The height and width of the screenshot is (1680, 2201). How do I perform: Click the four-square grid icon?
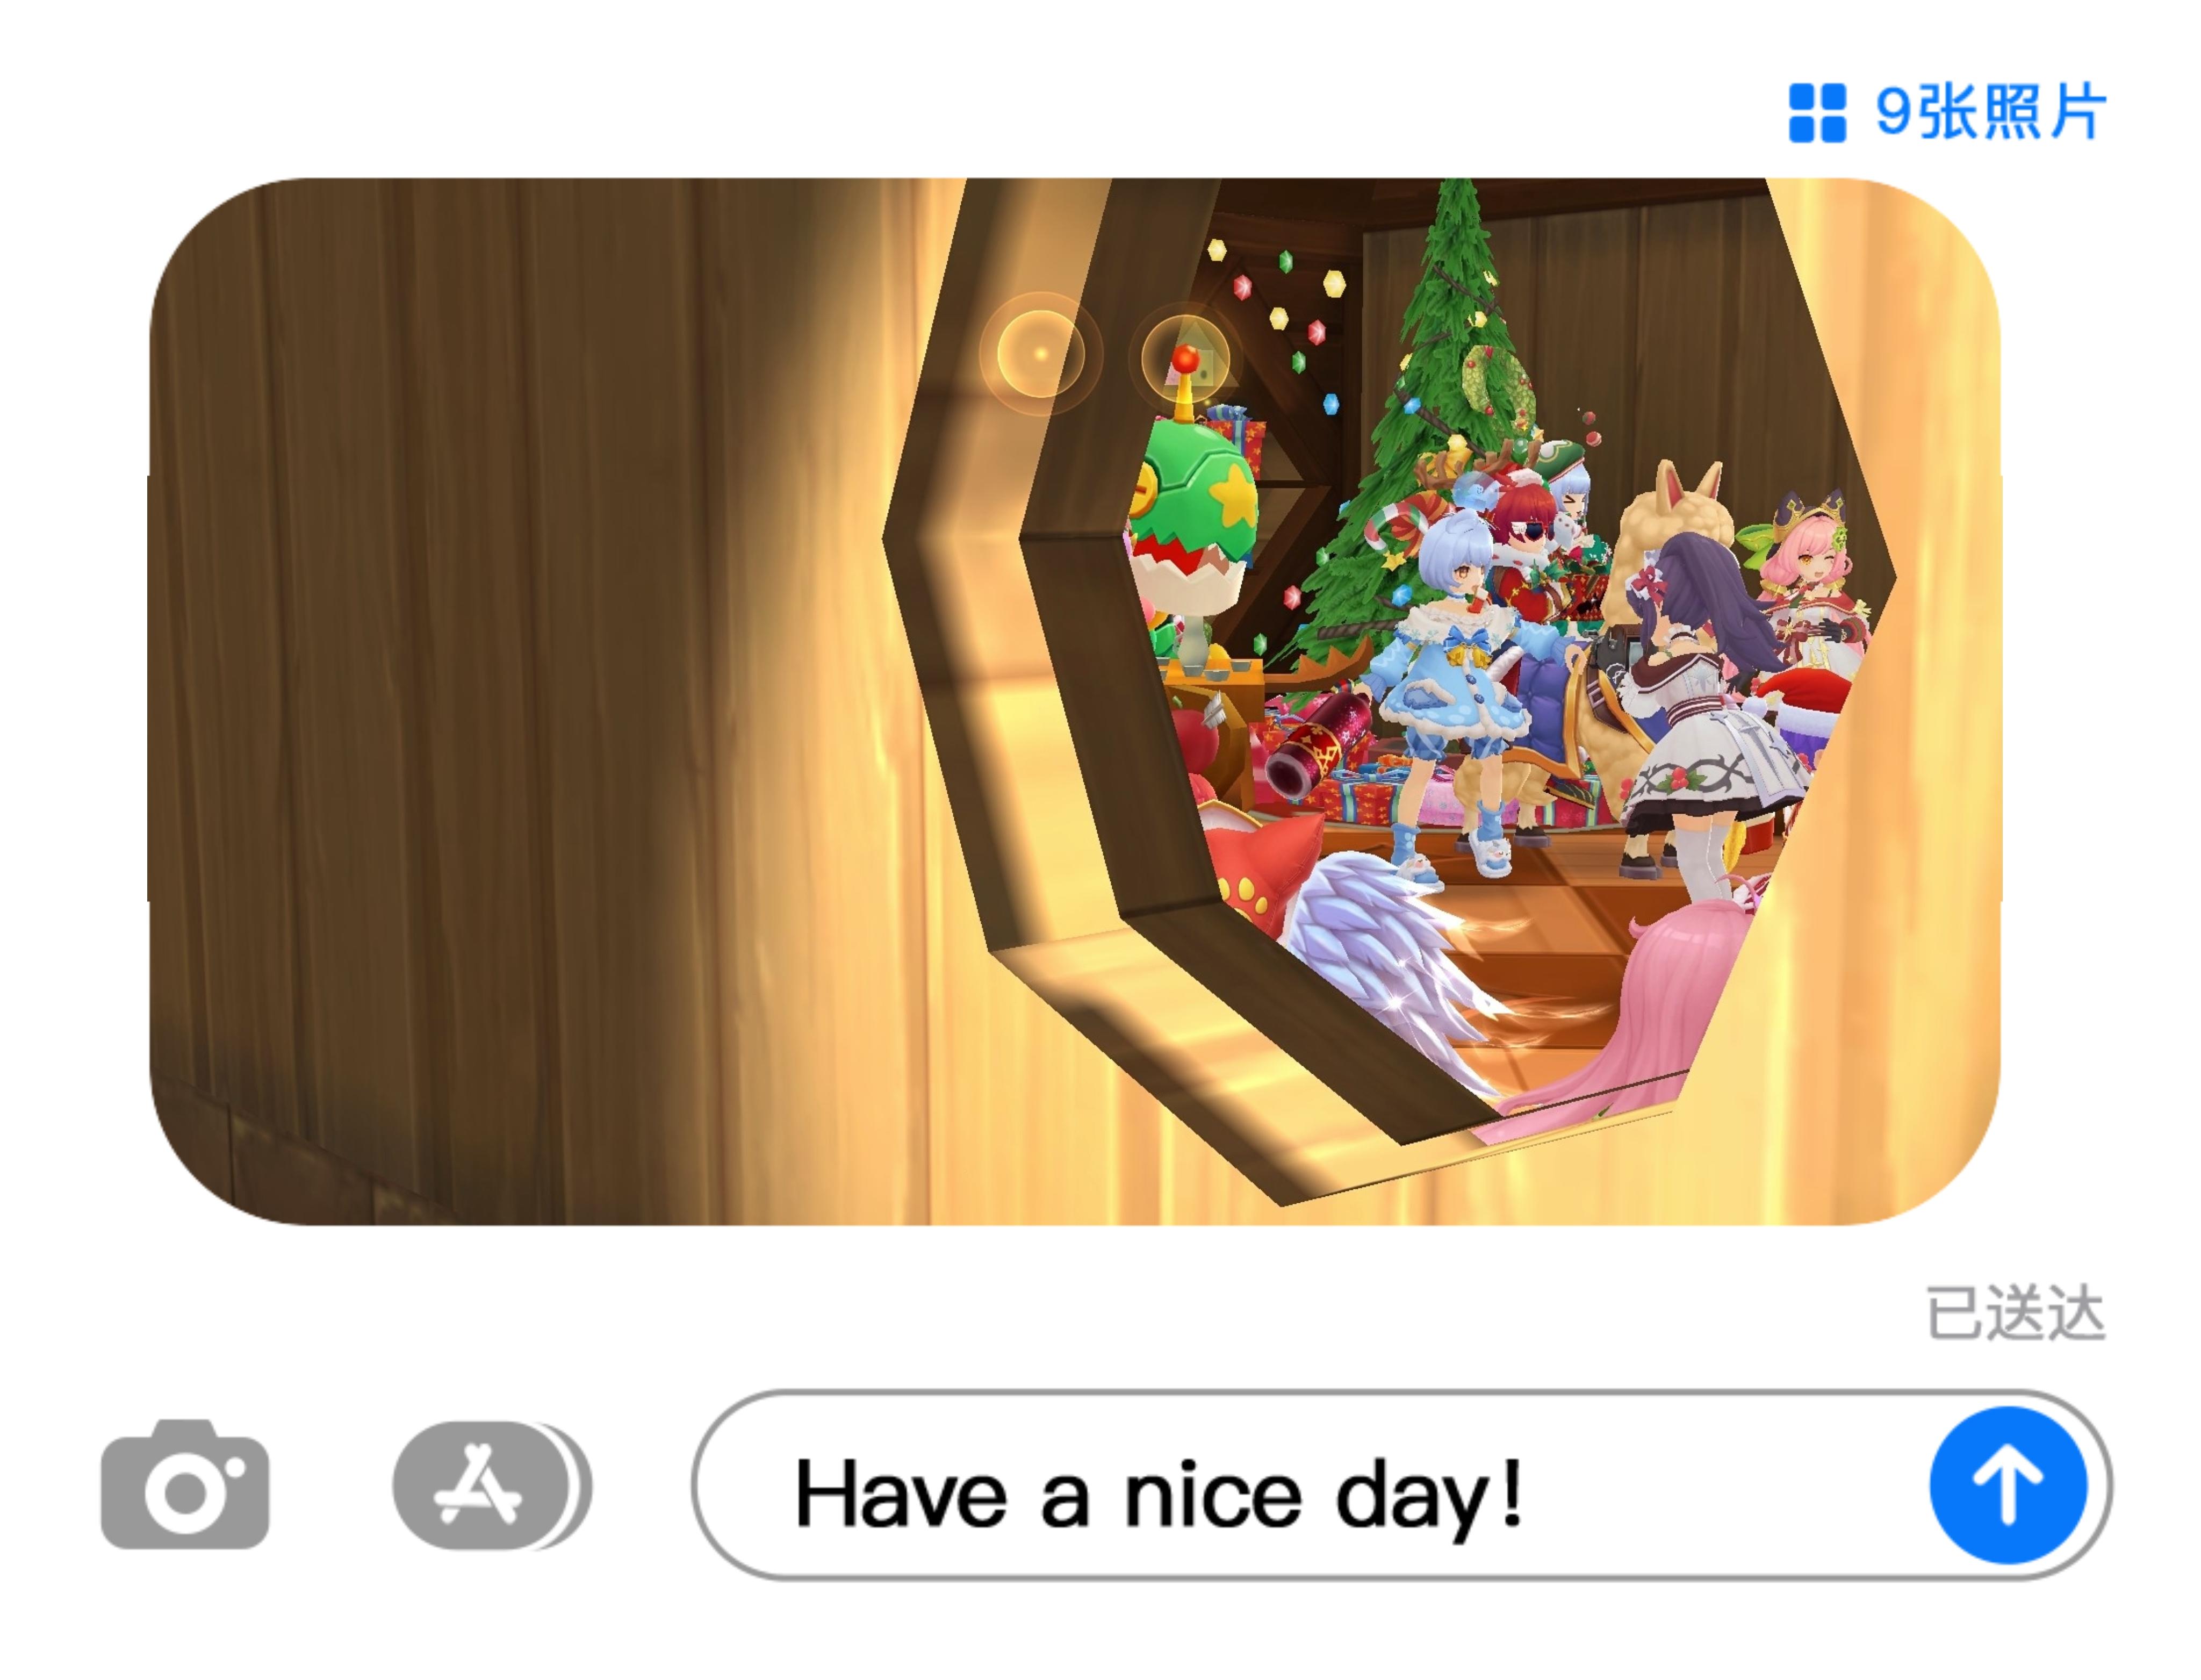[x=1816, y=112]
